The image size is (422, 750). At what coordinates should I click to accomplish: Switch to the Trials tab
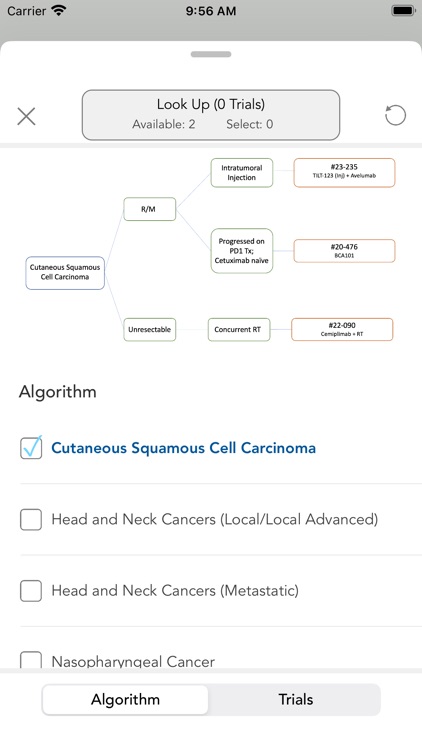pyautogui.click(x=295, y=700)
